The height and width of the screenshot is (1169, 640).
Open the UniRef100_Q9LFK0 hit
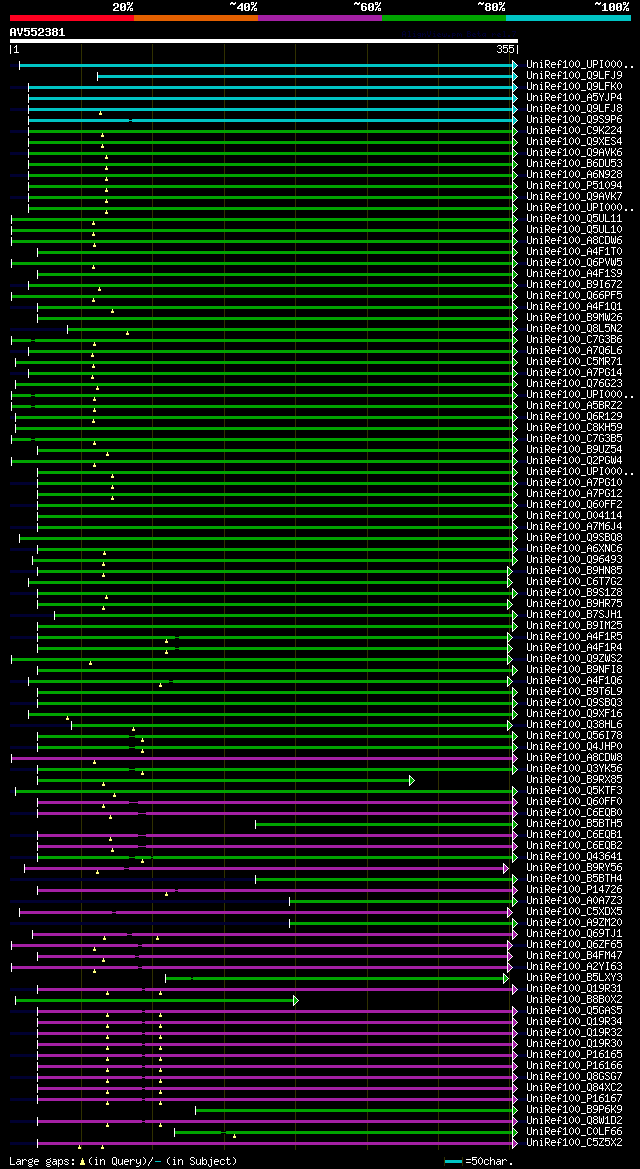pyautogui.click(x=574, y=86)
